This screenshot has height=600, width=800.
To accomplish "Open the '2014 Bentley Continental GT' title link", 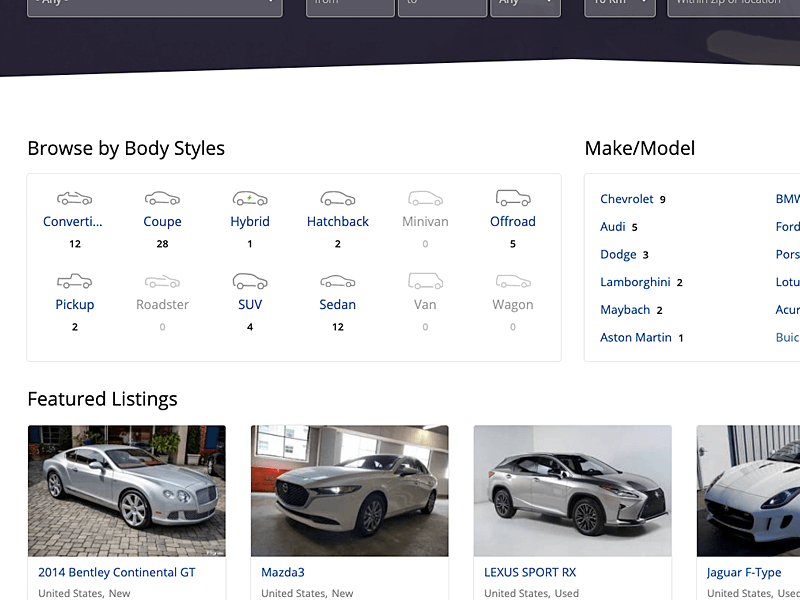I will pyautogui.click(x=117, y=572).
